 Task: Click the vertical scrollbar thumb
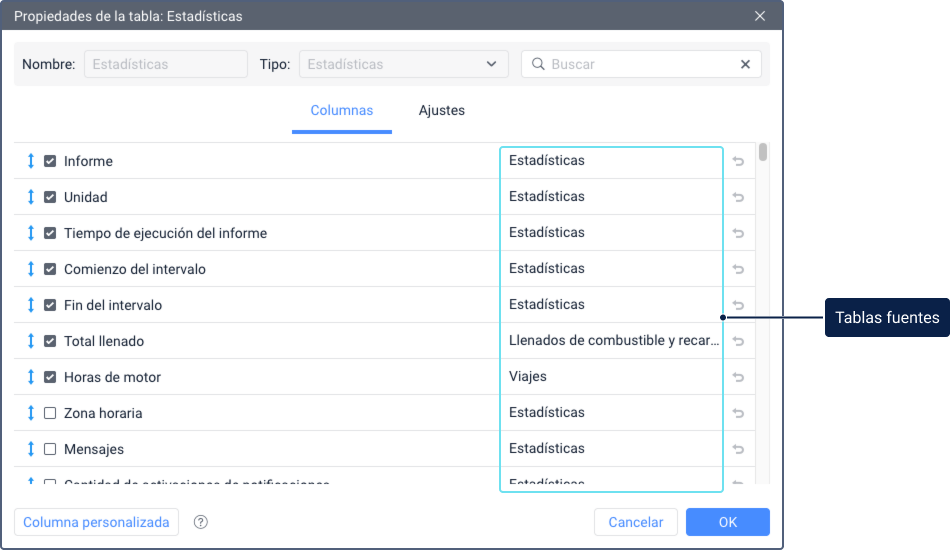(x=763, y=152)
